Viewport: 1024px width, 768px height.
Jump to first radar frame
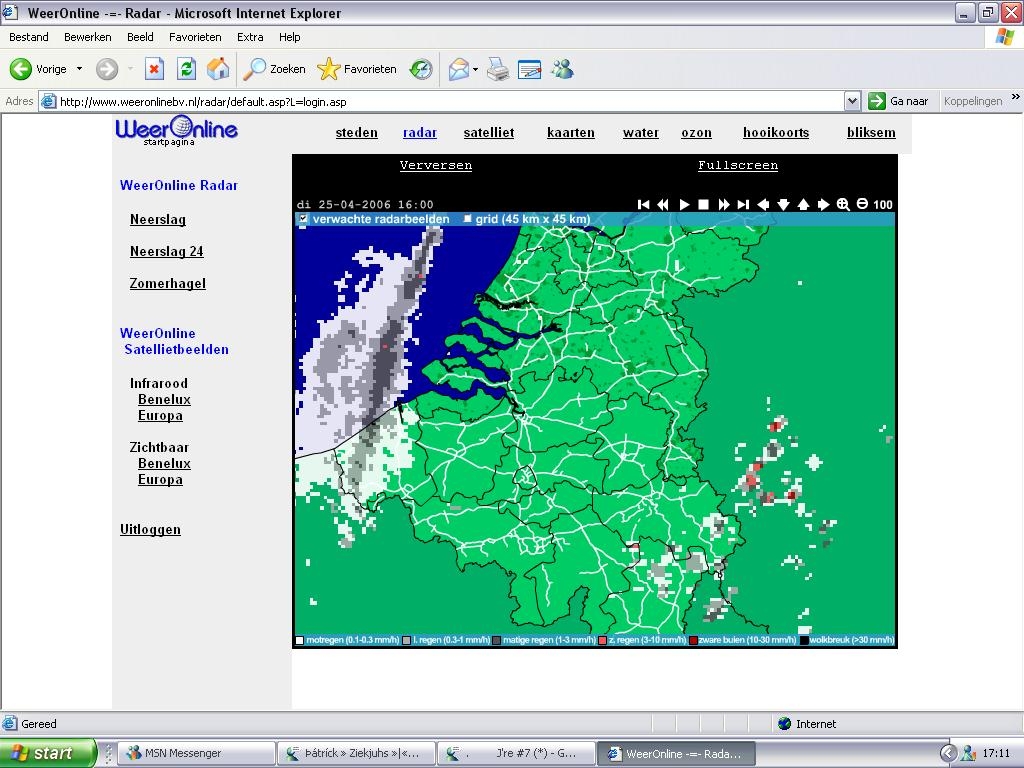click(644, 204)
